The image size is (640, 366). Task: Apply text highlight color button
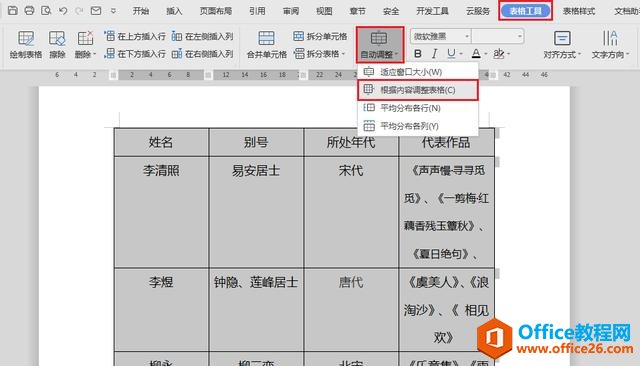click(499, 53)
